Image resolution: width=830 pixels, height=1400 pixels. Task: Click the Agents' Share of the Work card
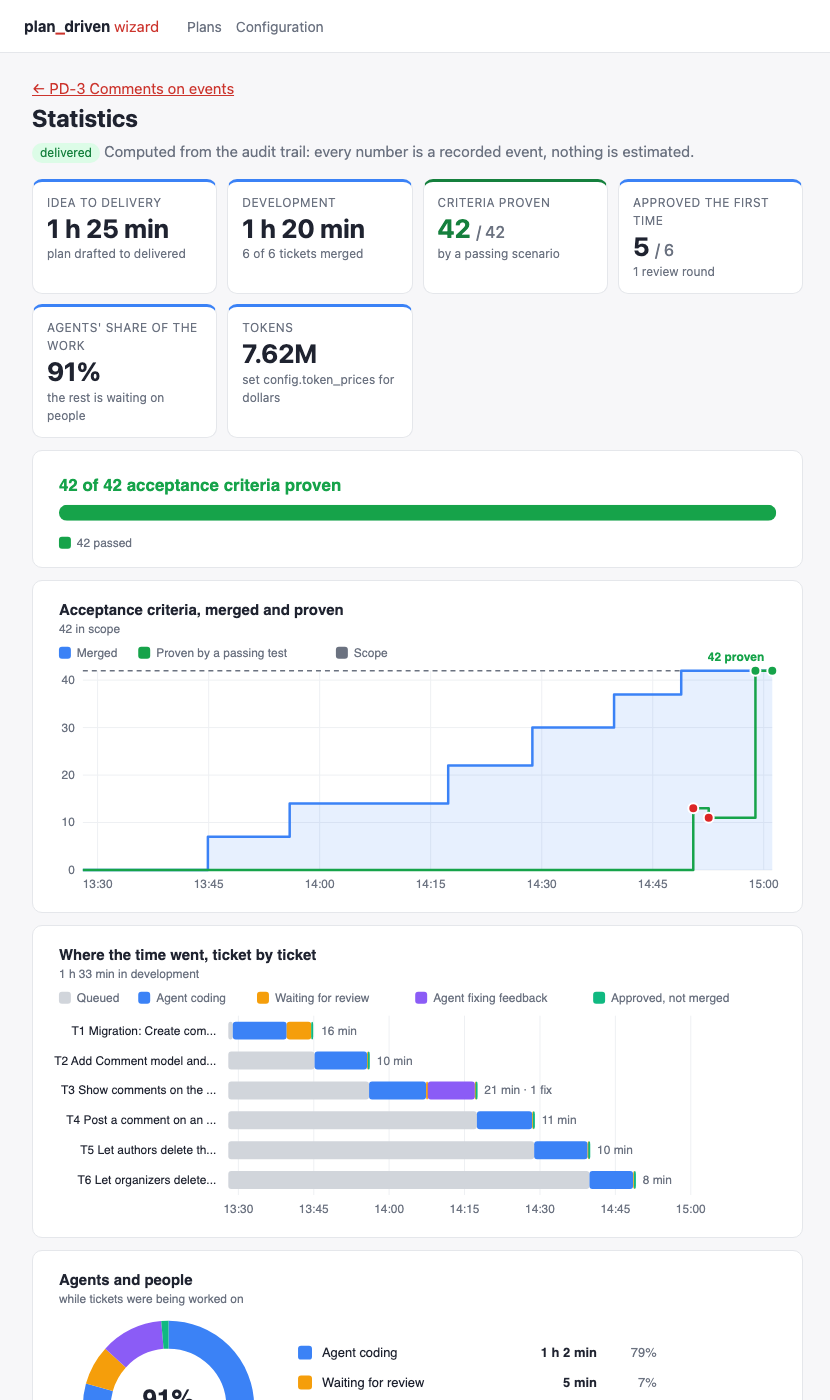(125, 371)
